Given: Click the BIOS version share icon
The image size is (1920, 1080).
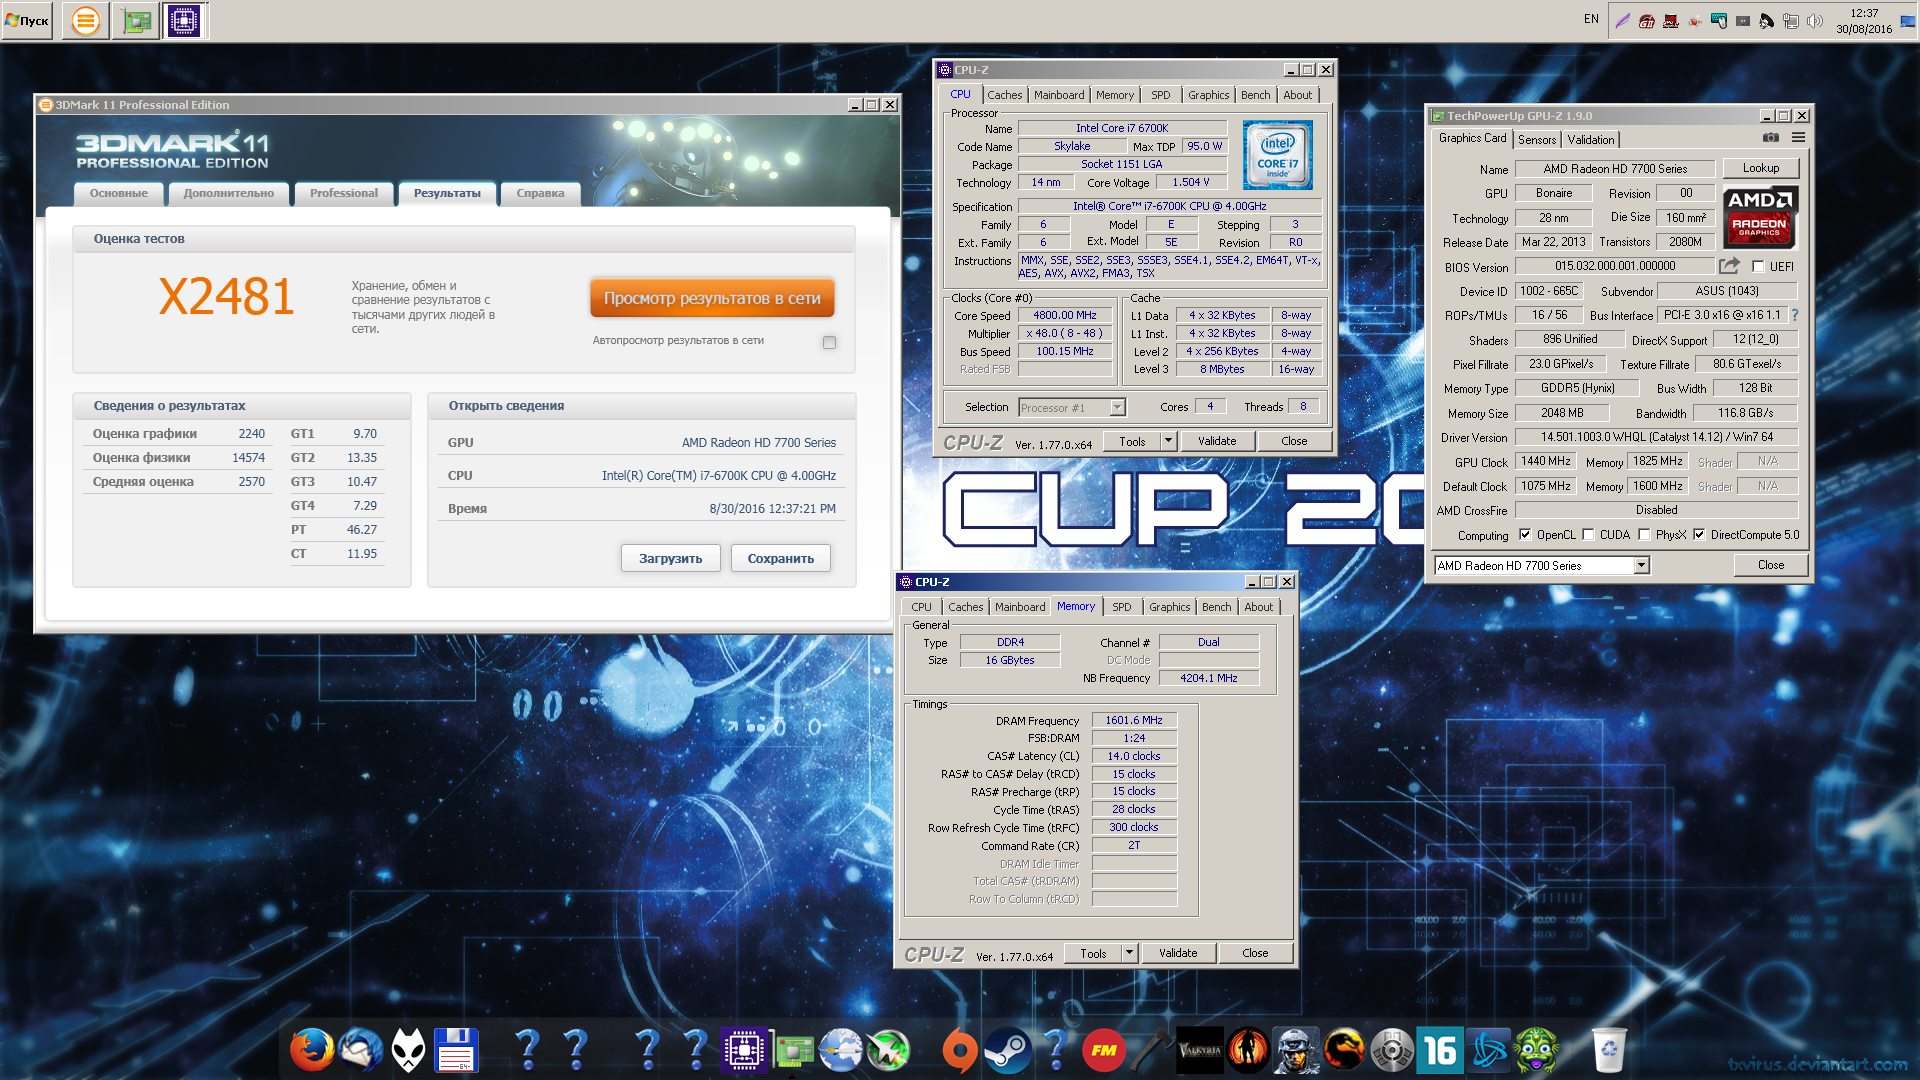Looking at the screenshot, I should pos(1729,266).
